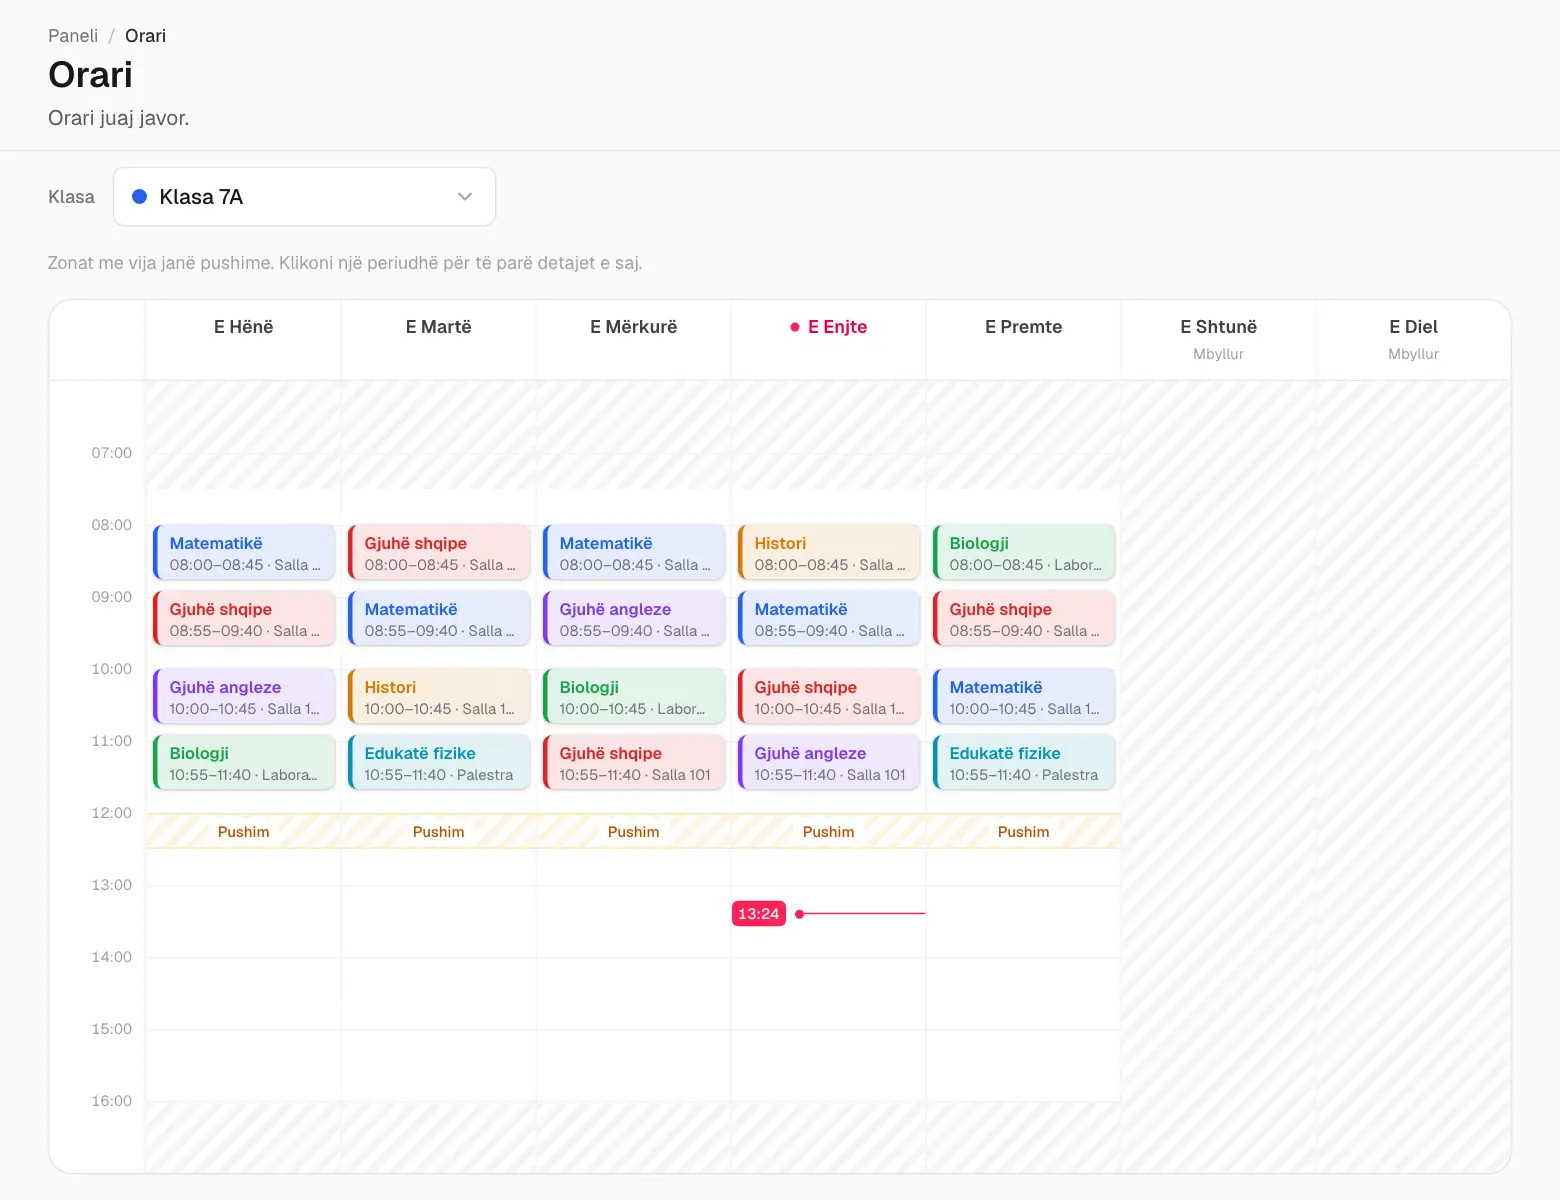1560x1200 pixels.
Task: Click the E Shtunë column header
Action: pos(1218,339)
